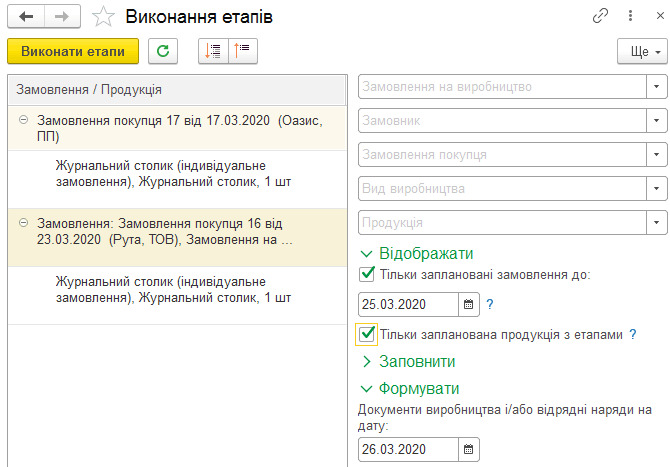Click into the Продукція filter field
Viewport: 670px width, 467px height.
click(x=502, y=223)
